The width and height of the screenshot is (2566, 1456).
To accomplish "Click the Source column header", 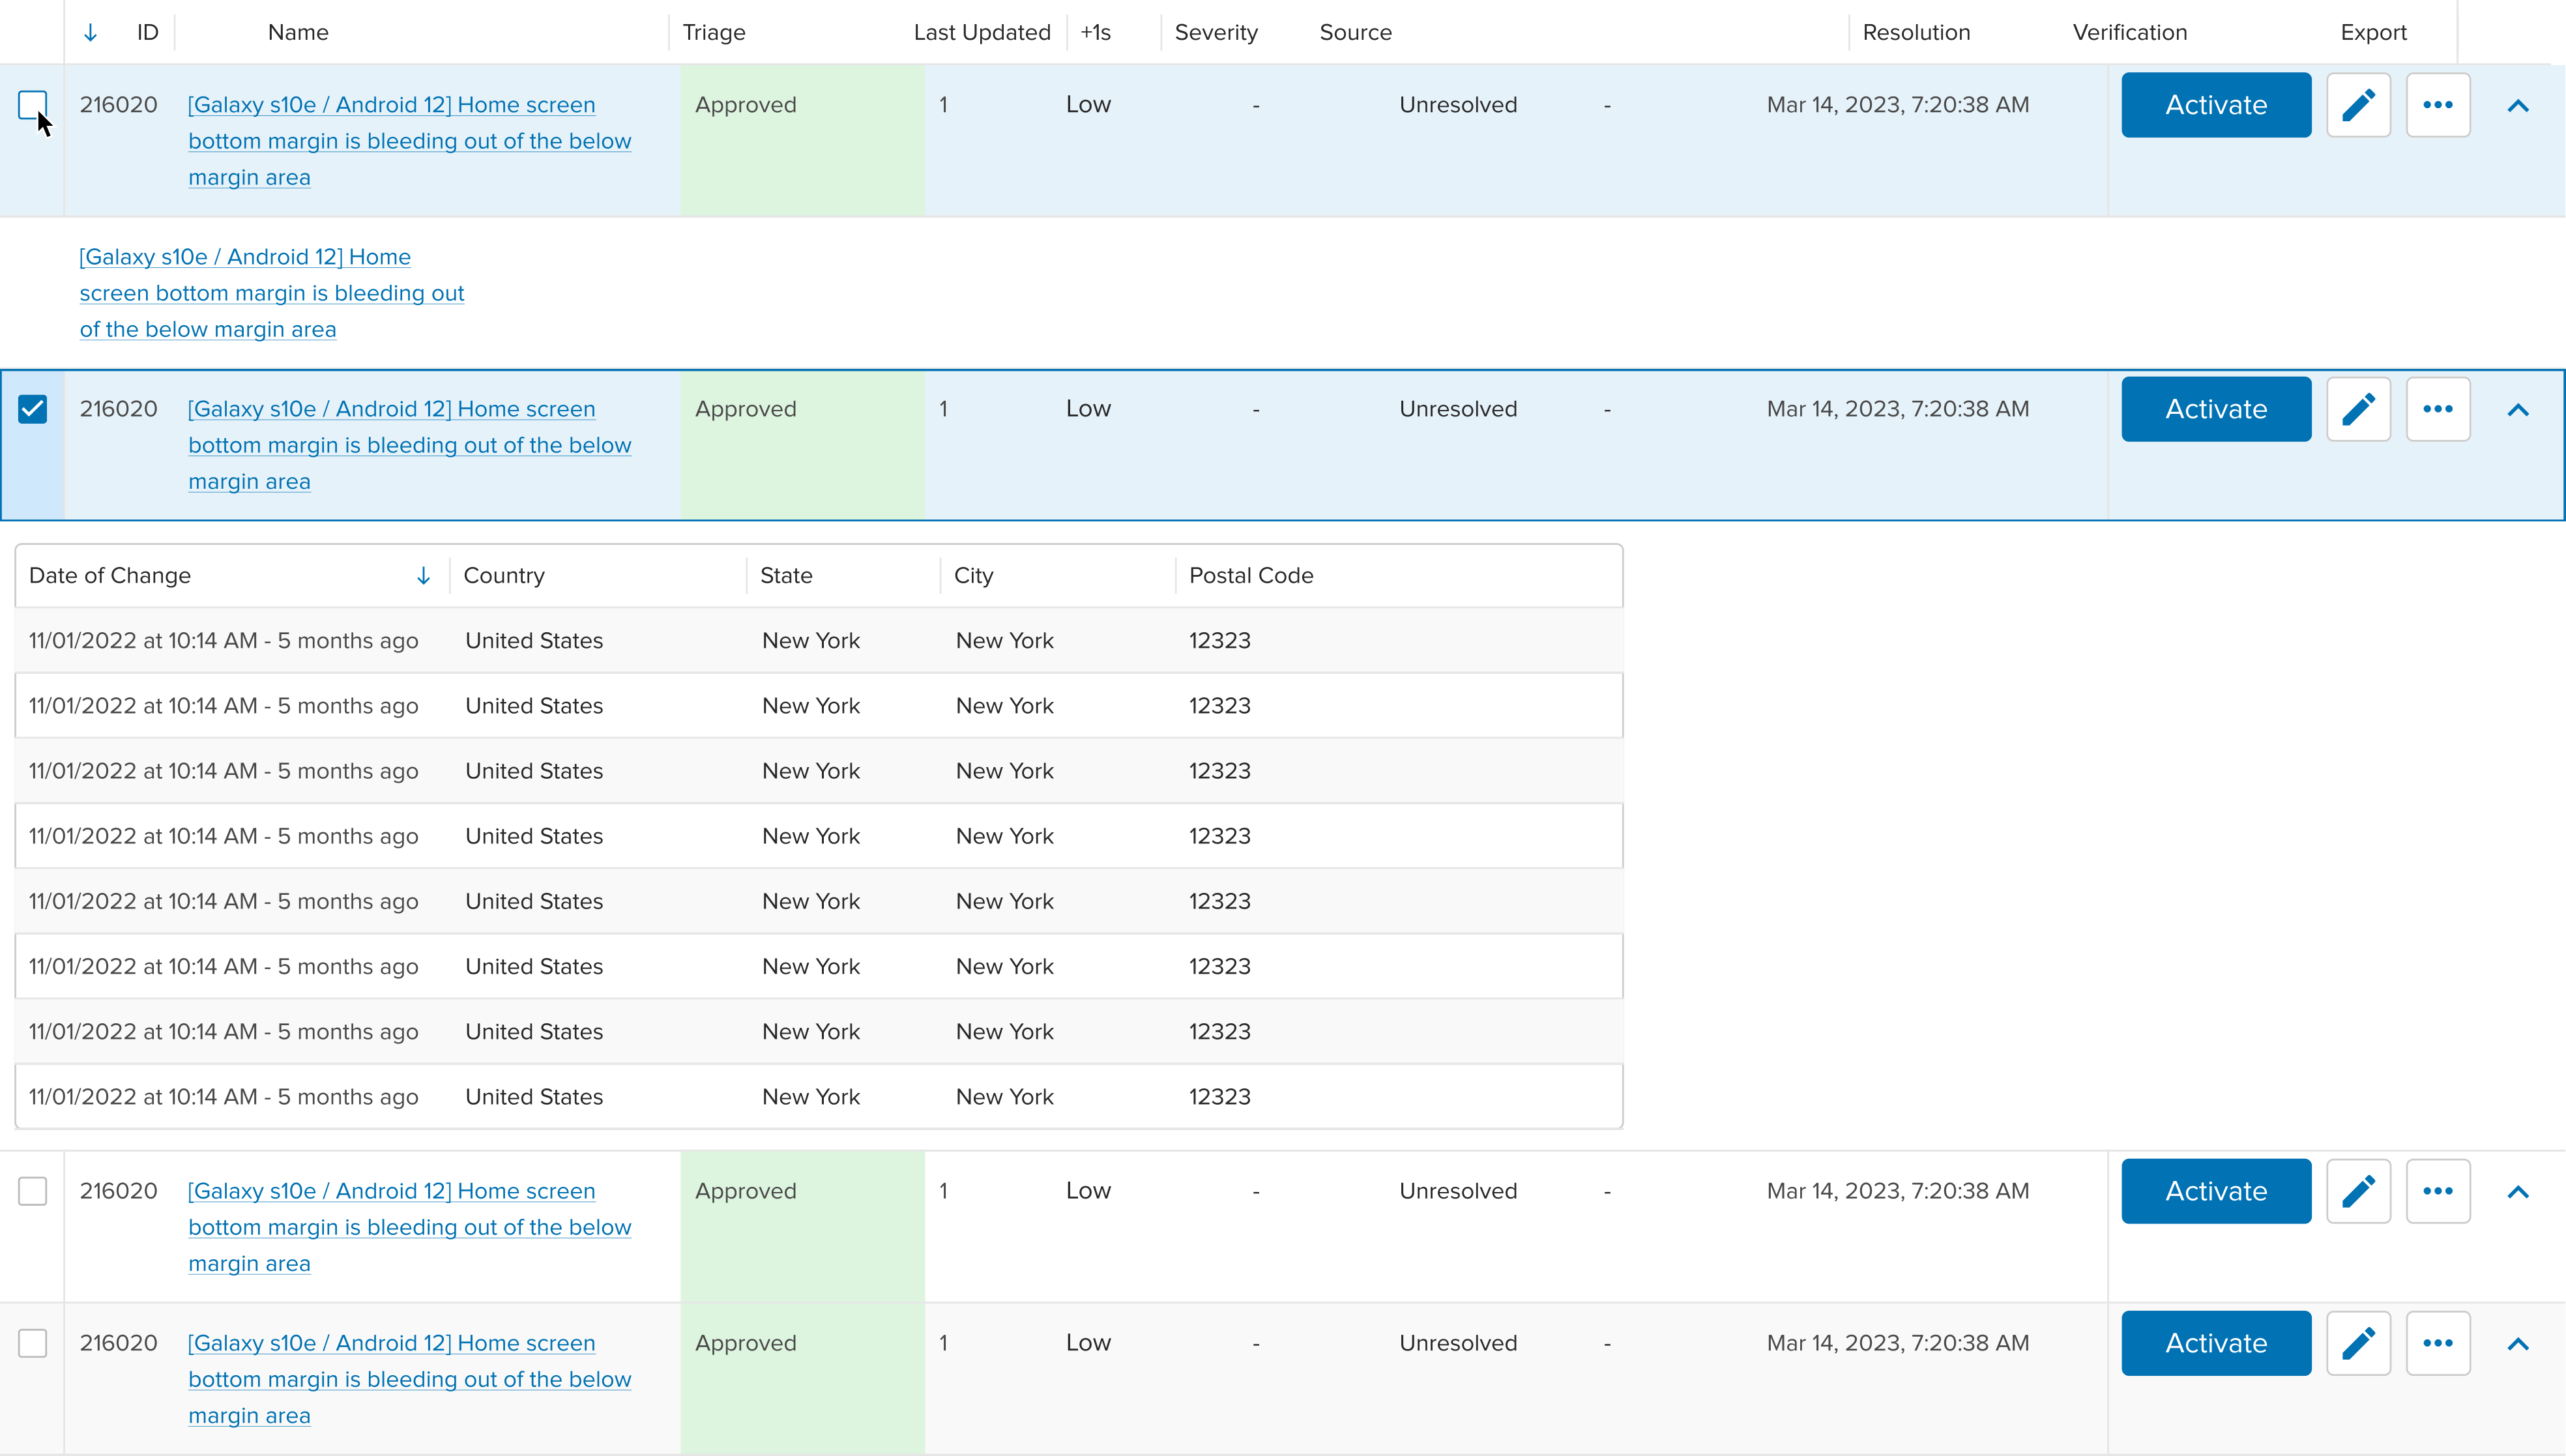I will pos(1355,33).
